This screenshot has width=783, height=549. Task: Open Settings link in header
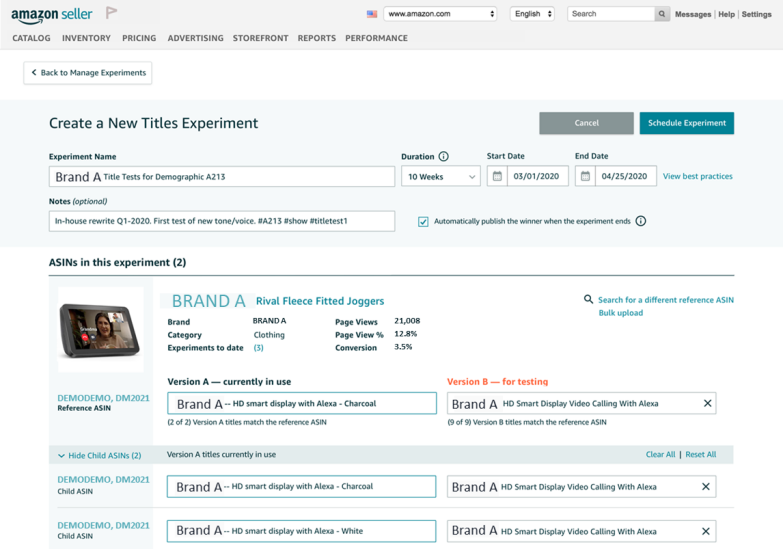[x=757, y=14]
